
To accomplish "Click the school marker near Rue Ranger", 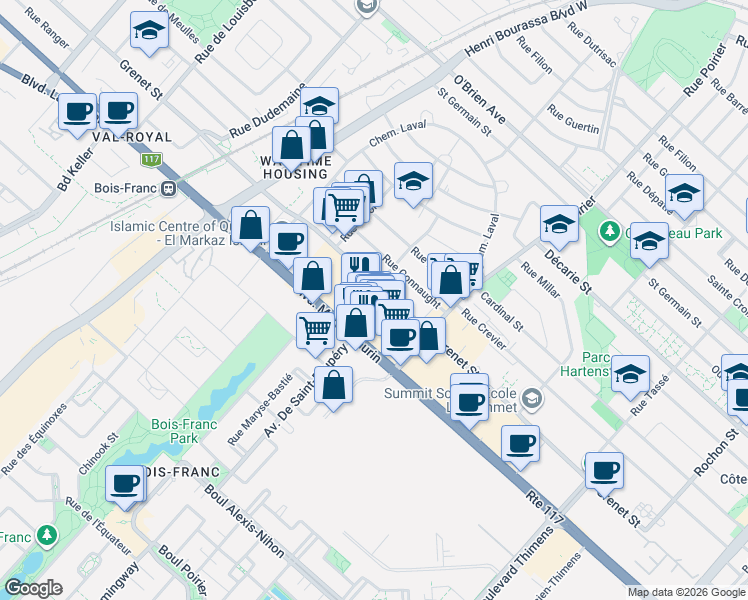I will (x=149, y=31).
